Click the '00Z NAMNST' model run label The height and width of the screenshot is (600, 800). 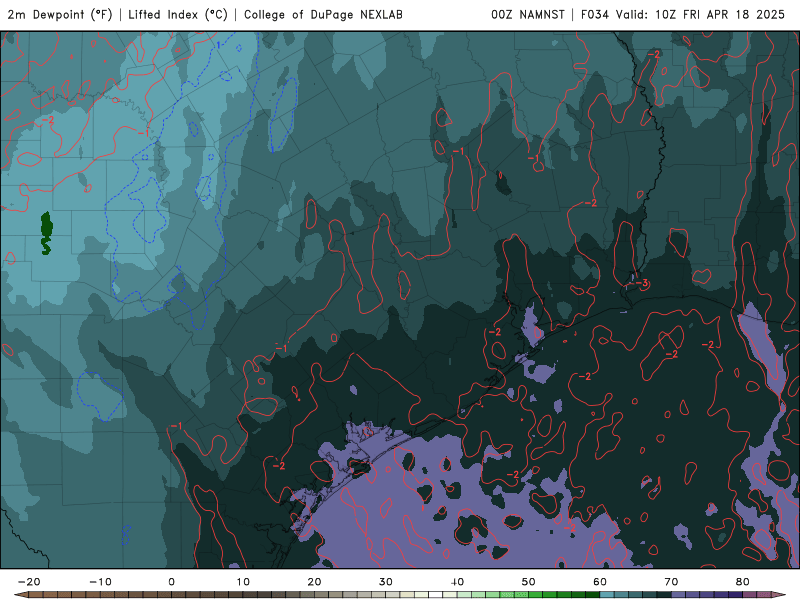click(x=528, y=14)
